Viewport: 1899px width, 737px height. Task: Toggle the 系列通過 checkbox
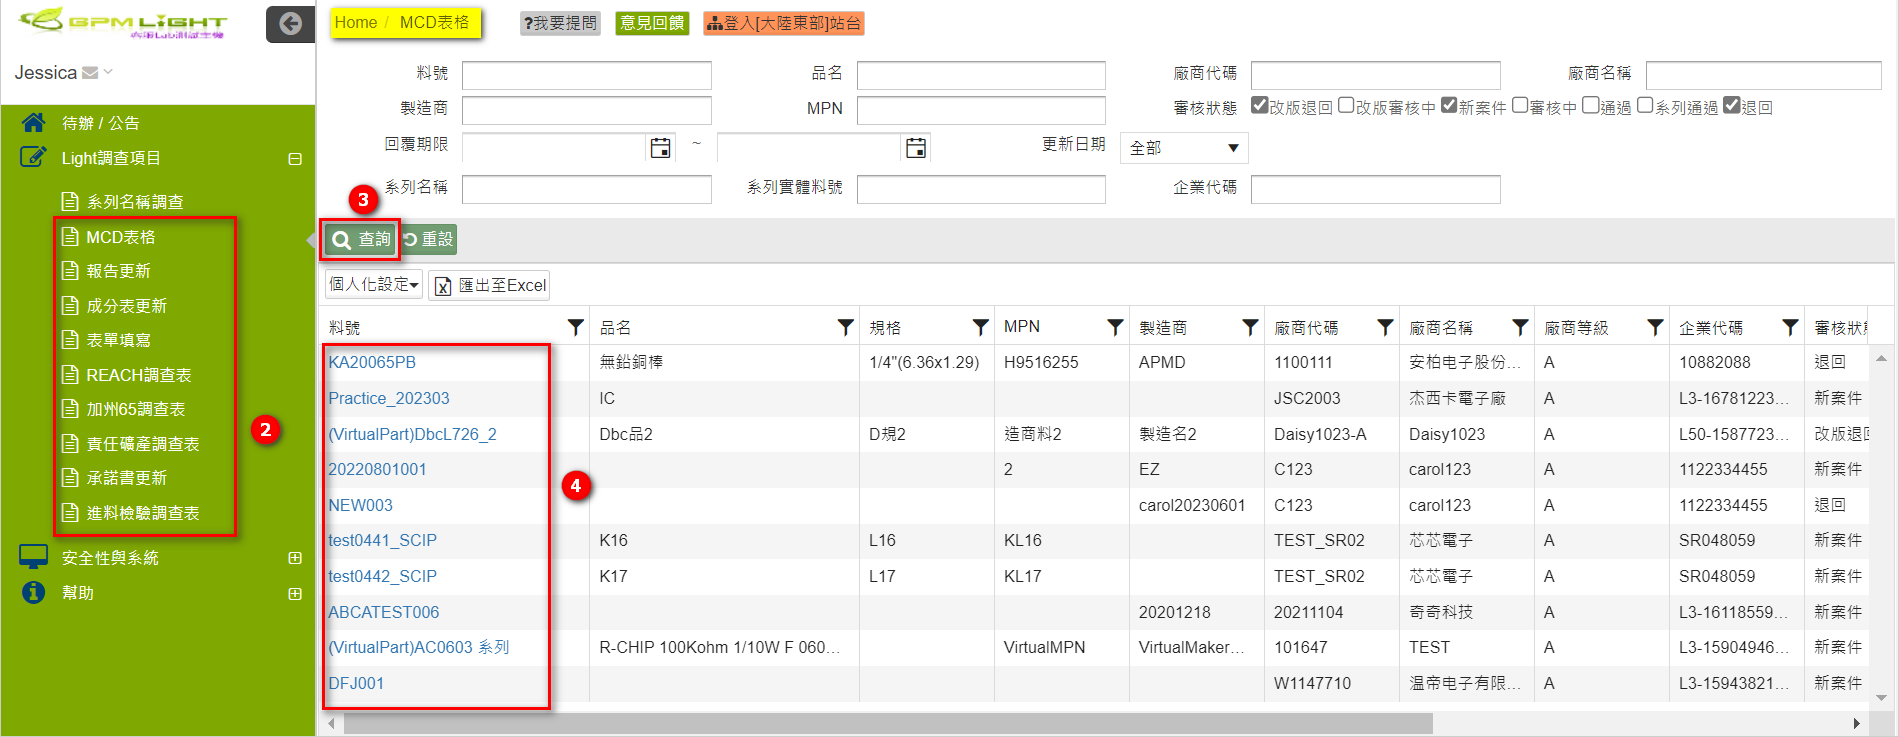coord(1645,105)
